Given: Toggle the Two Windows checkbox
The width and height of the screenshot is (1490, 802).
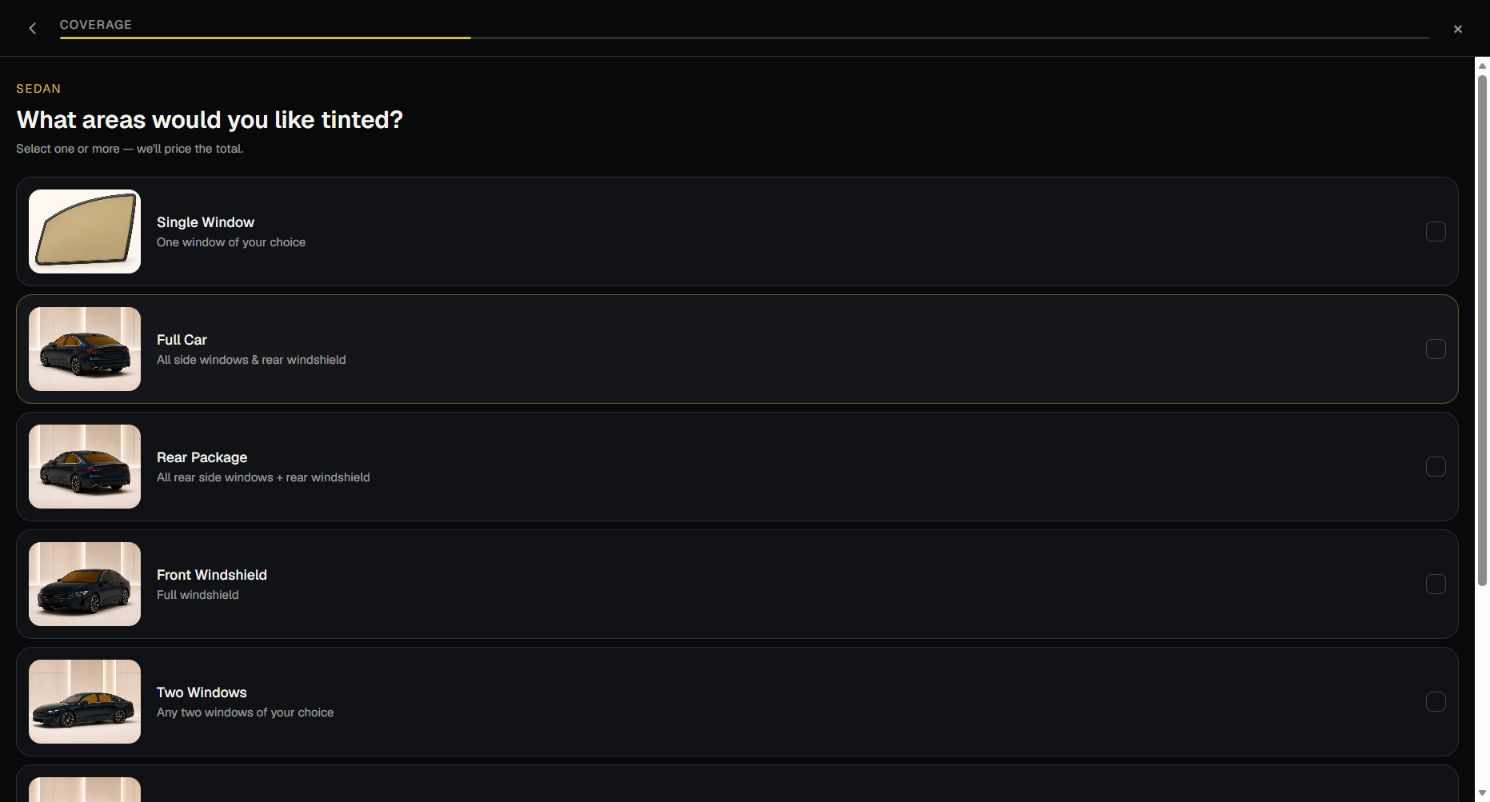Looking at the screenshot, I should [1435, 702].
